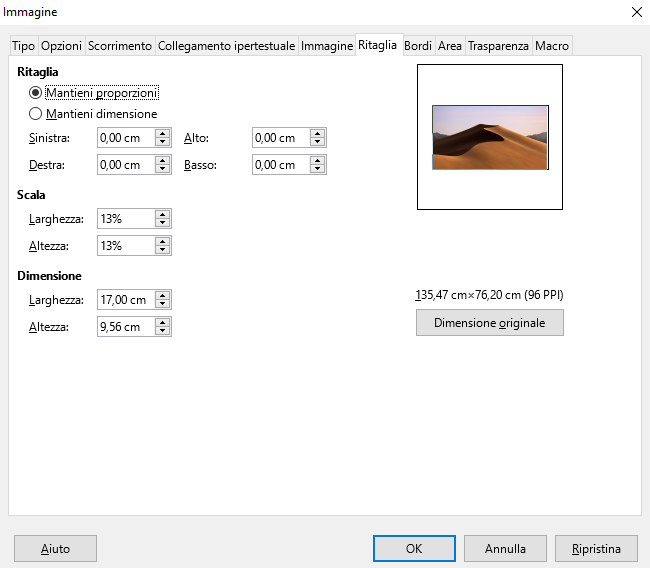The width and height of the screenshot is (650, 568).
Task: Switch to the Opzioni tab
Action: point(61,46)
